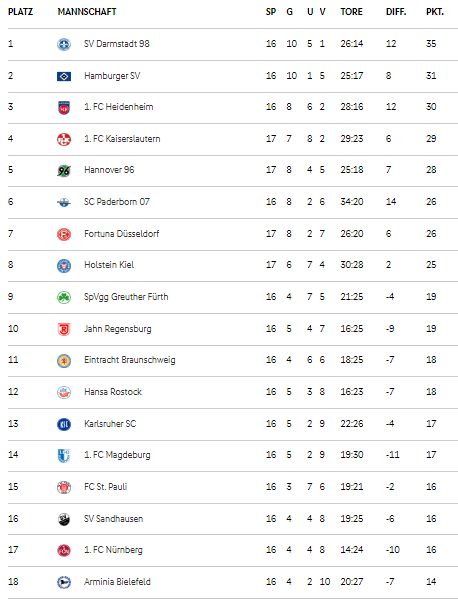Open the Jahn Regensburg team link
The image size is (458, 608).
(118, 329)
